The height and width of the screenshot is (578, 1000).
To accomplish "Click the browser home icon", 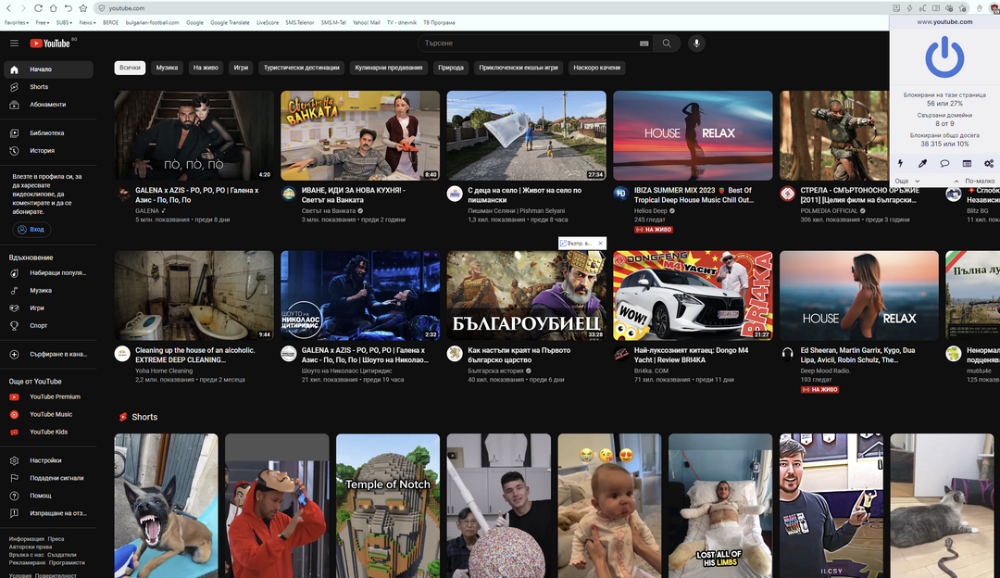I will pyautogui.click(x=53, y=8).
